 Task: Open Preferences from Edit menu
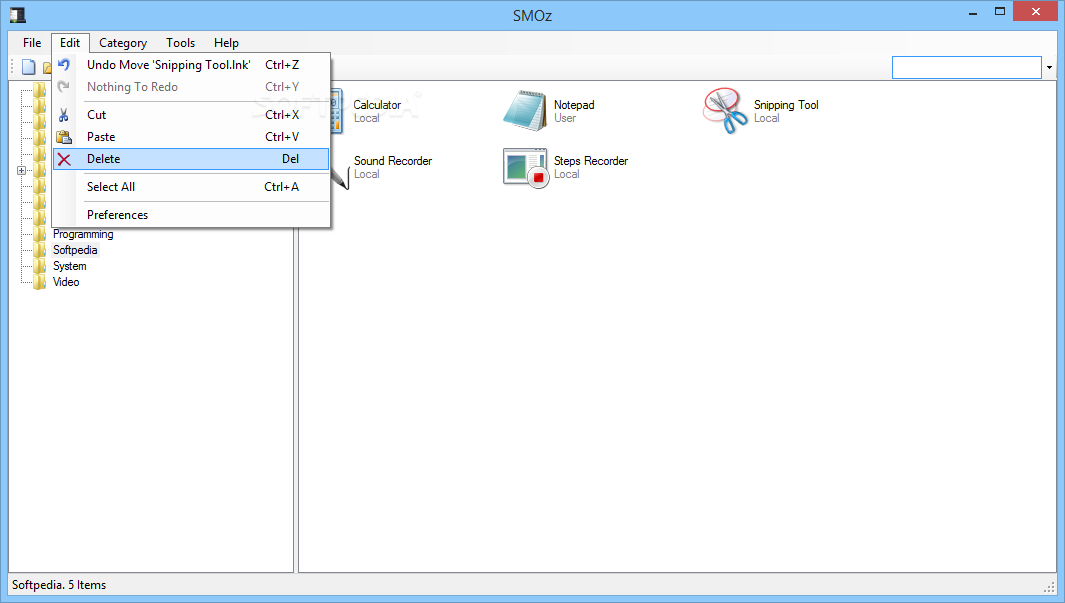click(x=192, y=215)
